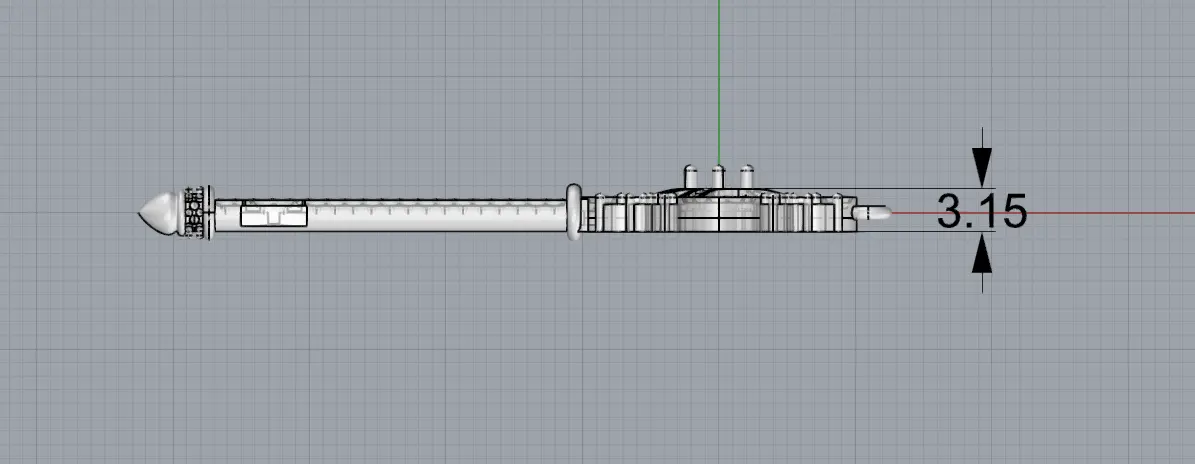Click the small pin at the model's right end
This screenshot has width=1195, height=464.
[874, 212]
